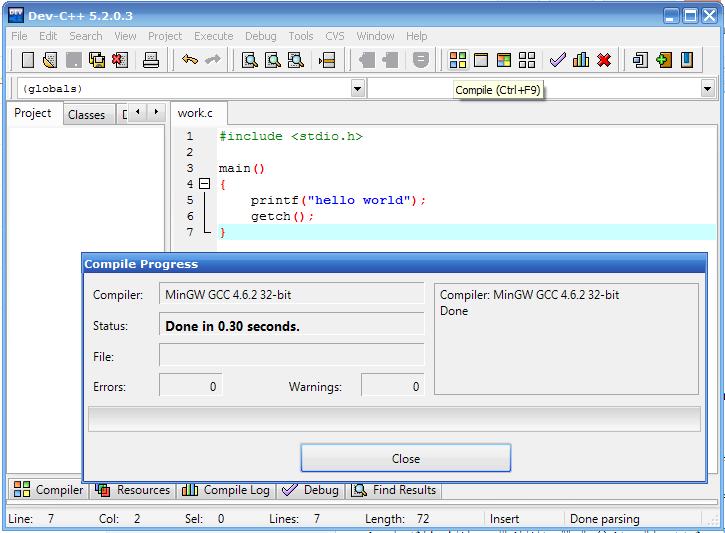Screen dimensions: 725x533
Task: Open the File menu
Action: coord(19,36)
